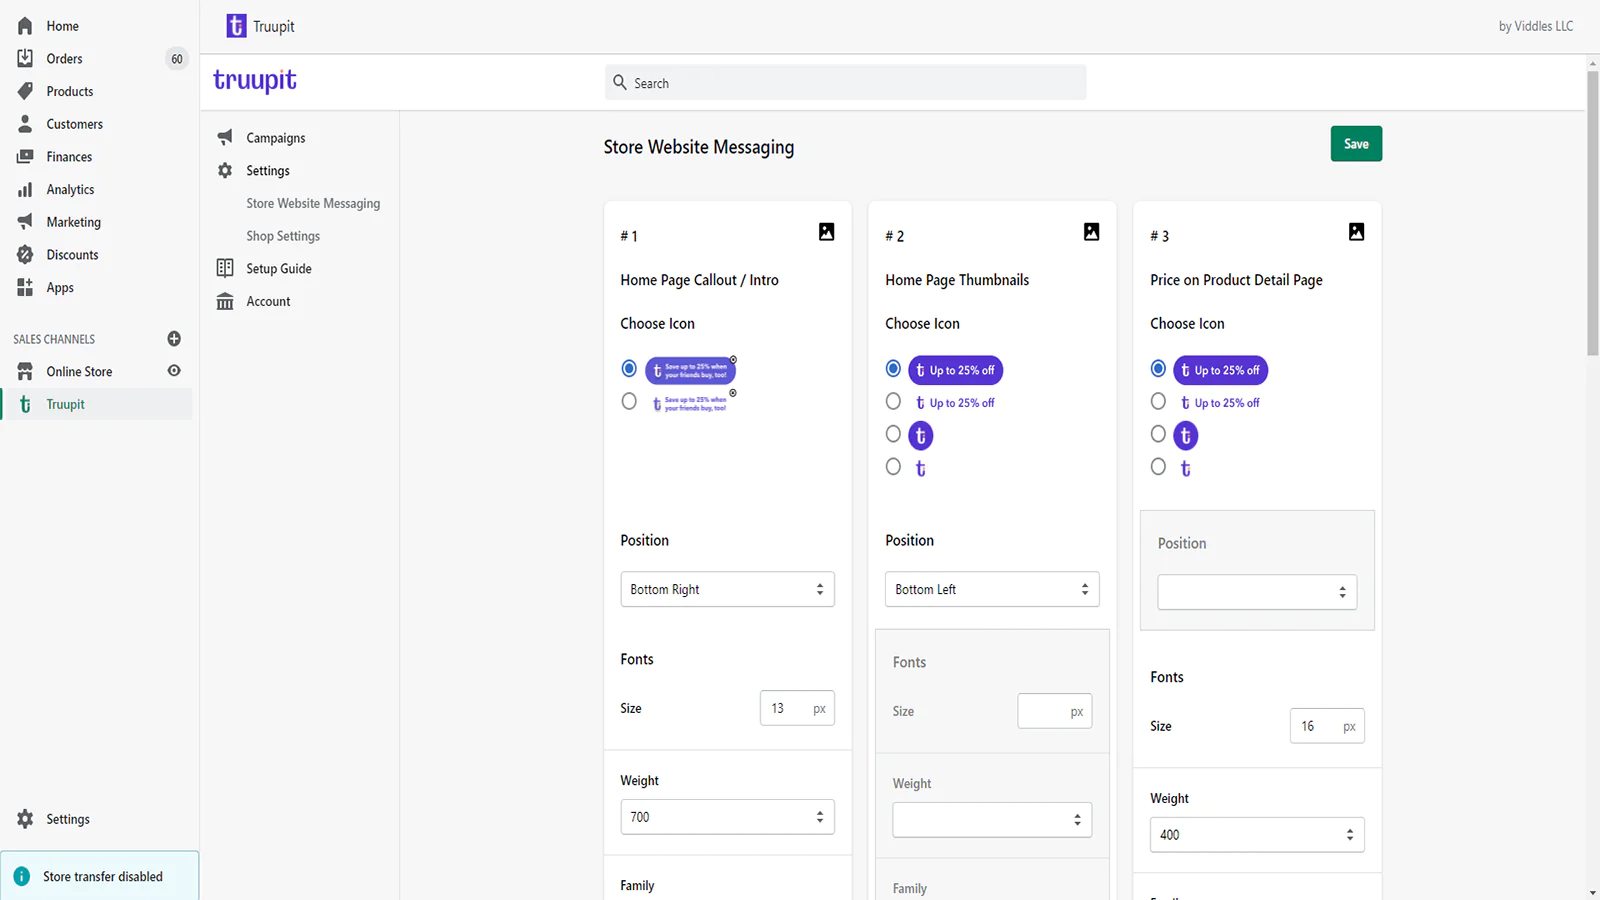Open Position dropdown showing Bottom Left
The width and height of the screenshot is (1600, 900).
992,589
